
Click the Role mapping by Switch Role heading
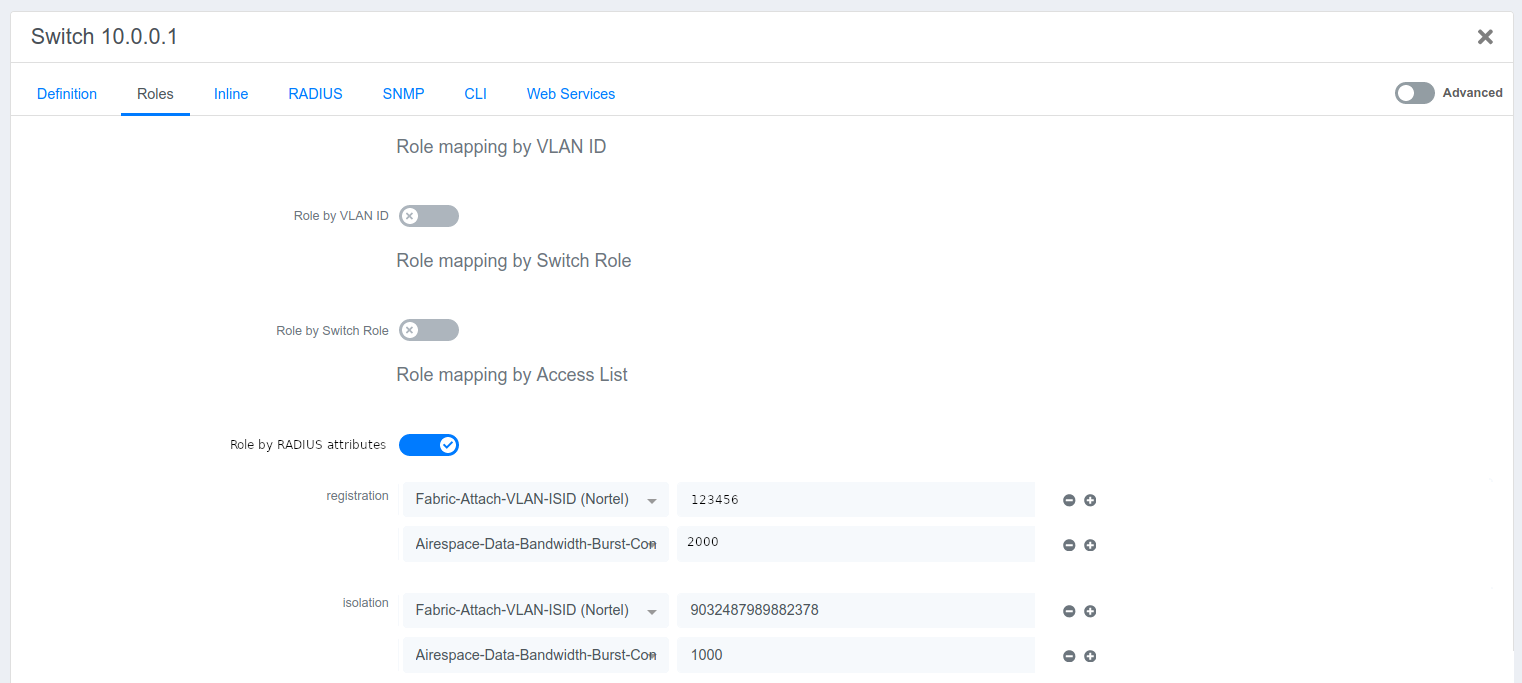(514, 261)
